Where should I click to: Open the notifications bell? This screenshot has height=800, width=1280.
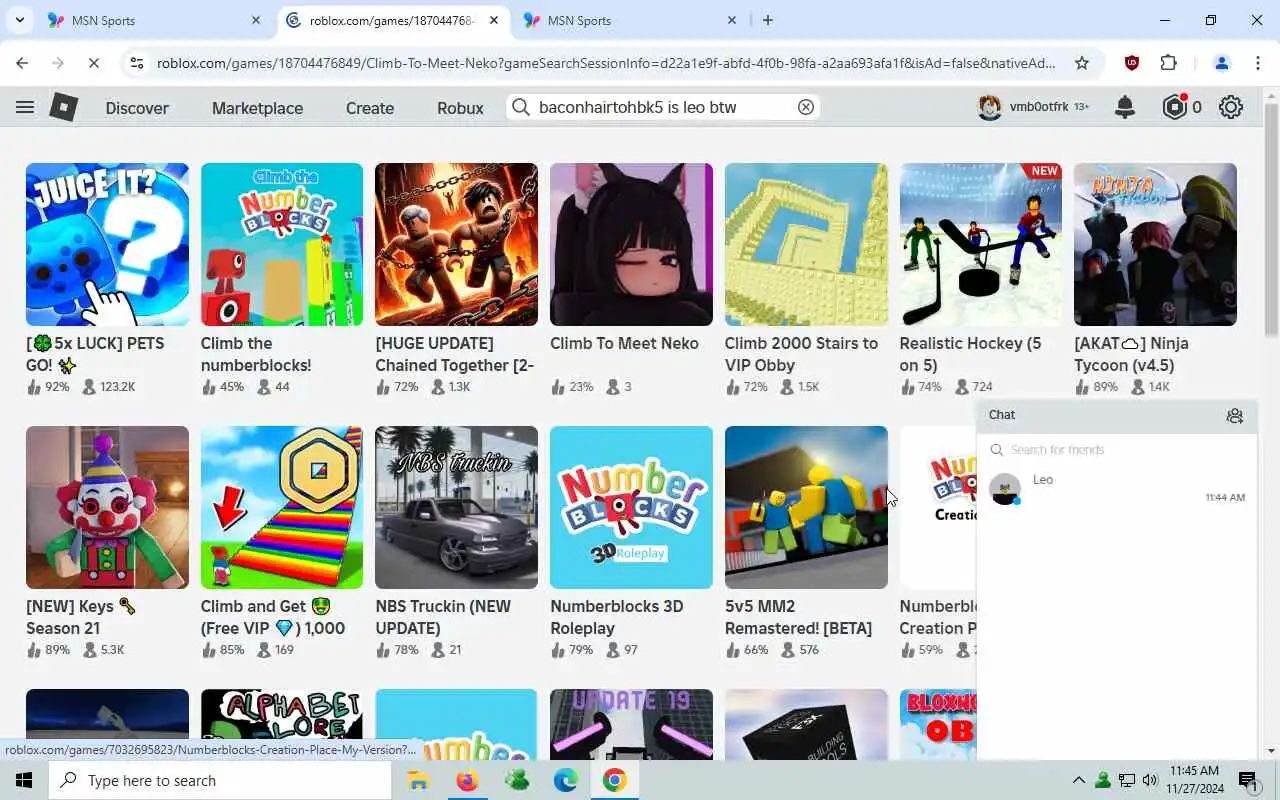(x=1125, y=107)
